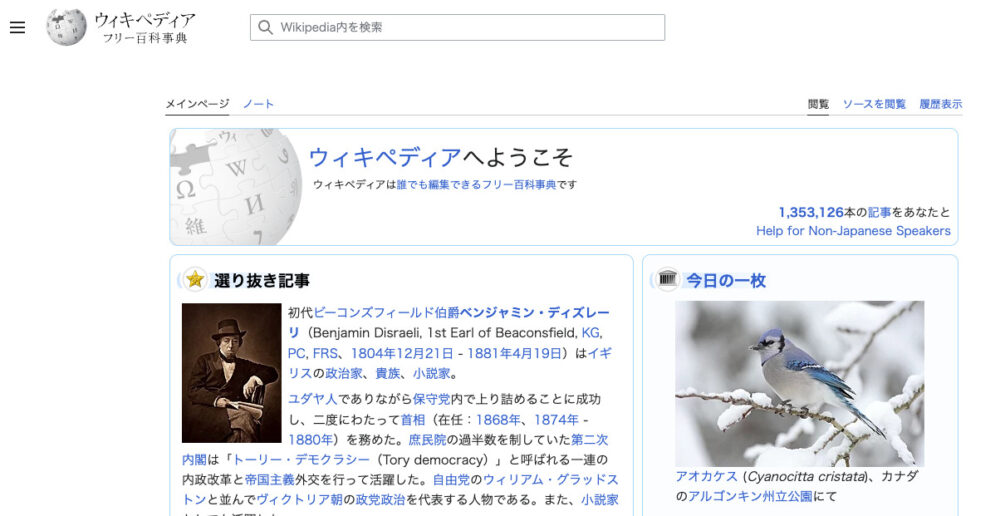Click the gold star featured-article icon
The height and width of the screenshot is (516, 1000).
point(195,279)
